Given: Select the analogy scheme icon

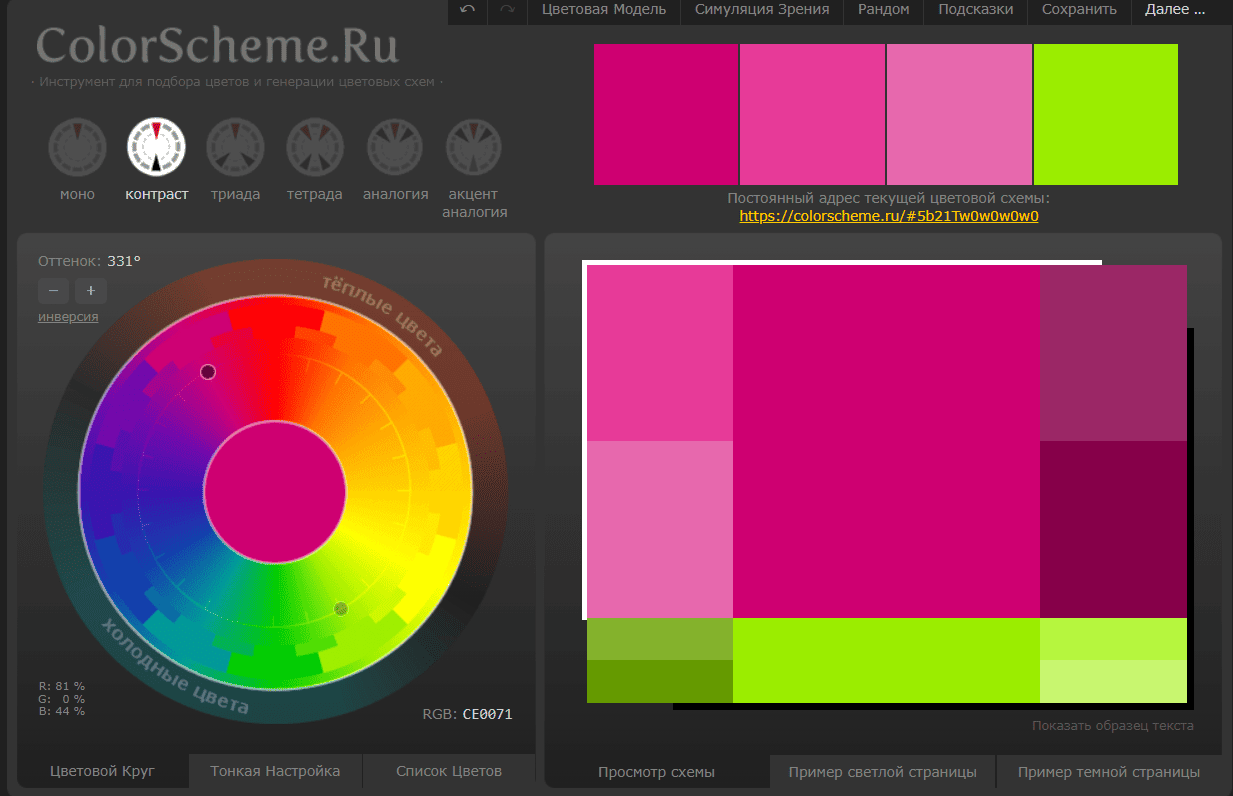Looking at the screenshot, I should click(395, 147).
